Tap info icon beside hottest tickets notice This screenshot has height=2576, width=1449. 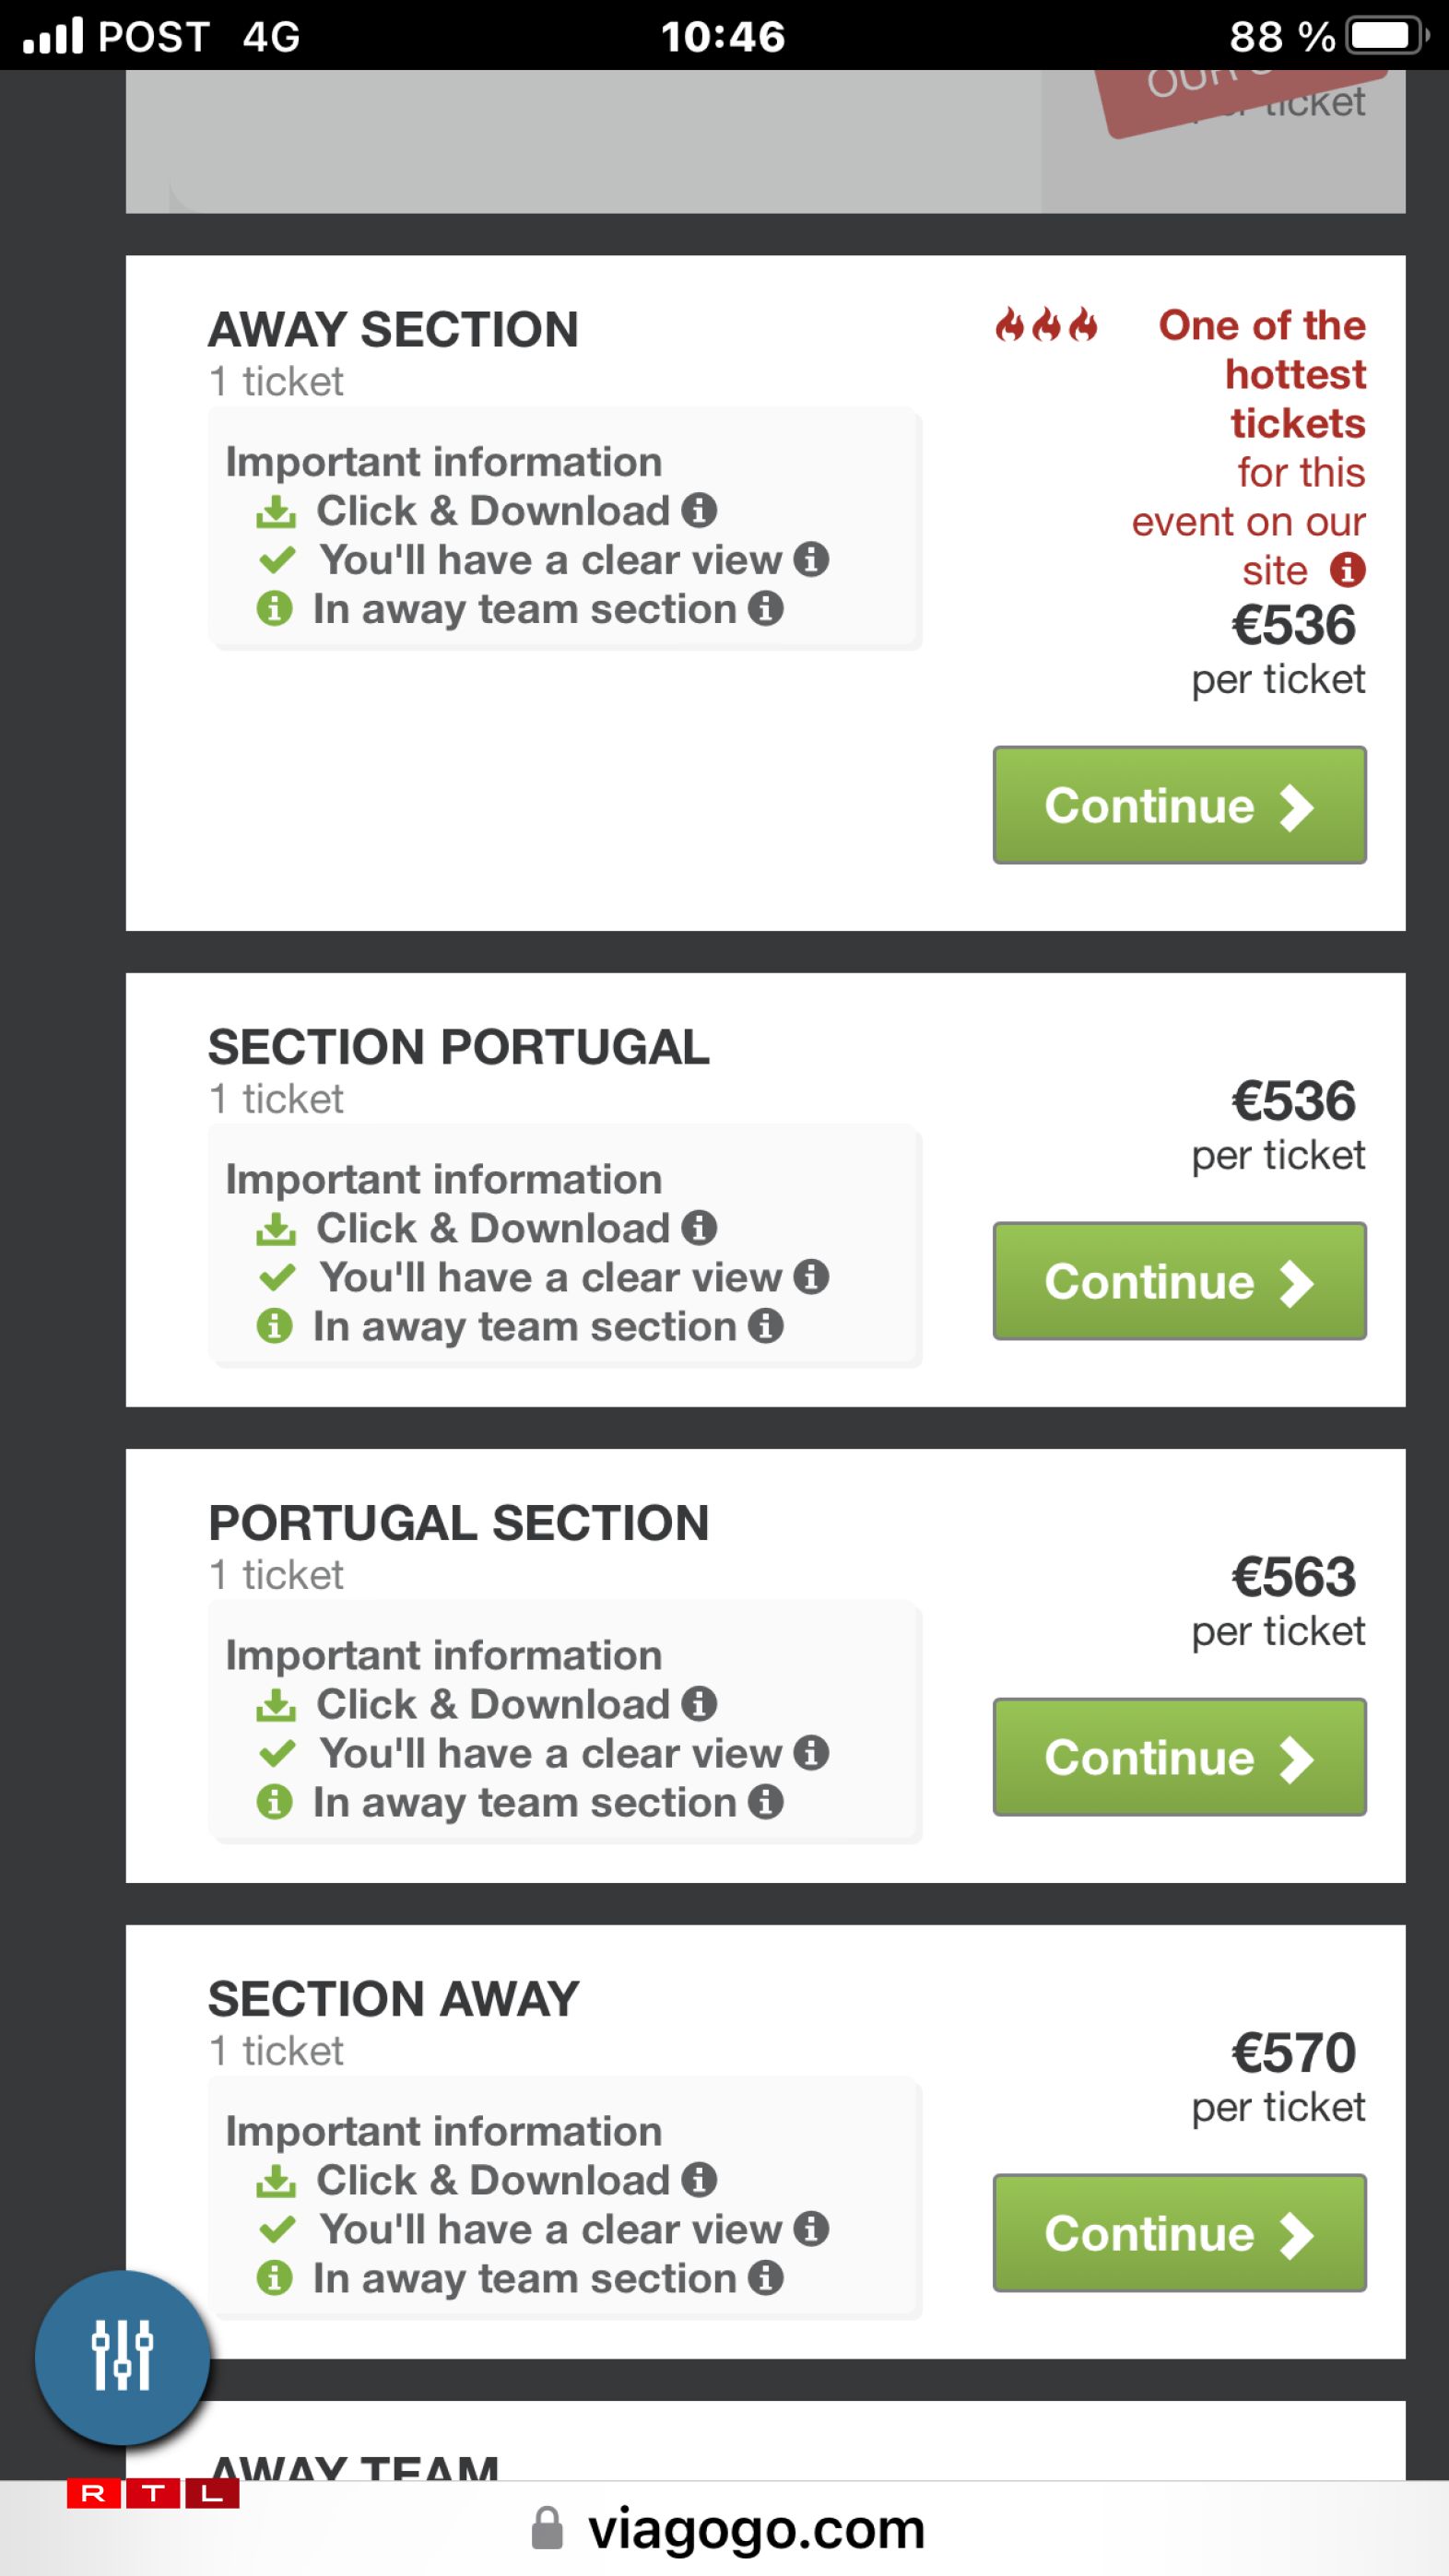[x=1347, y=570]
